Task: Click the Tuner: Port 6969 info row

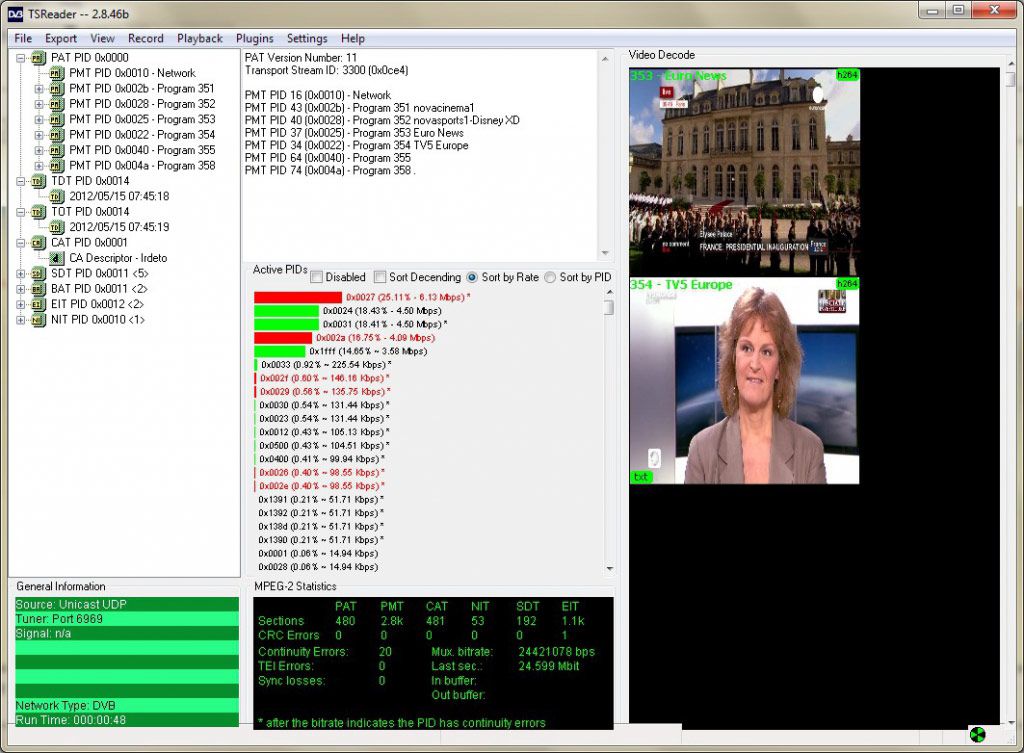Action: pos(127,619)
